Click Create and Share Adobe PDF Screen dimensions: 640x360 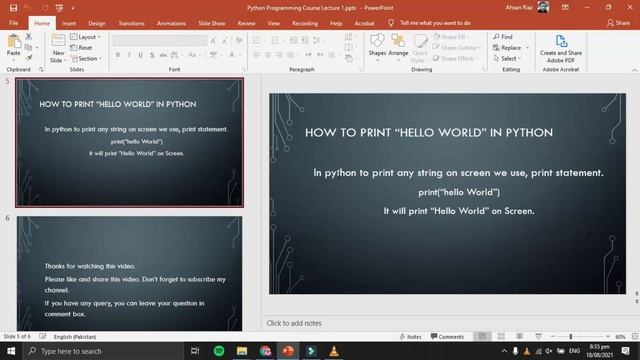(x=561, y=48)
